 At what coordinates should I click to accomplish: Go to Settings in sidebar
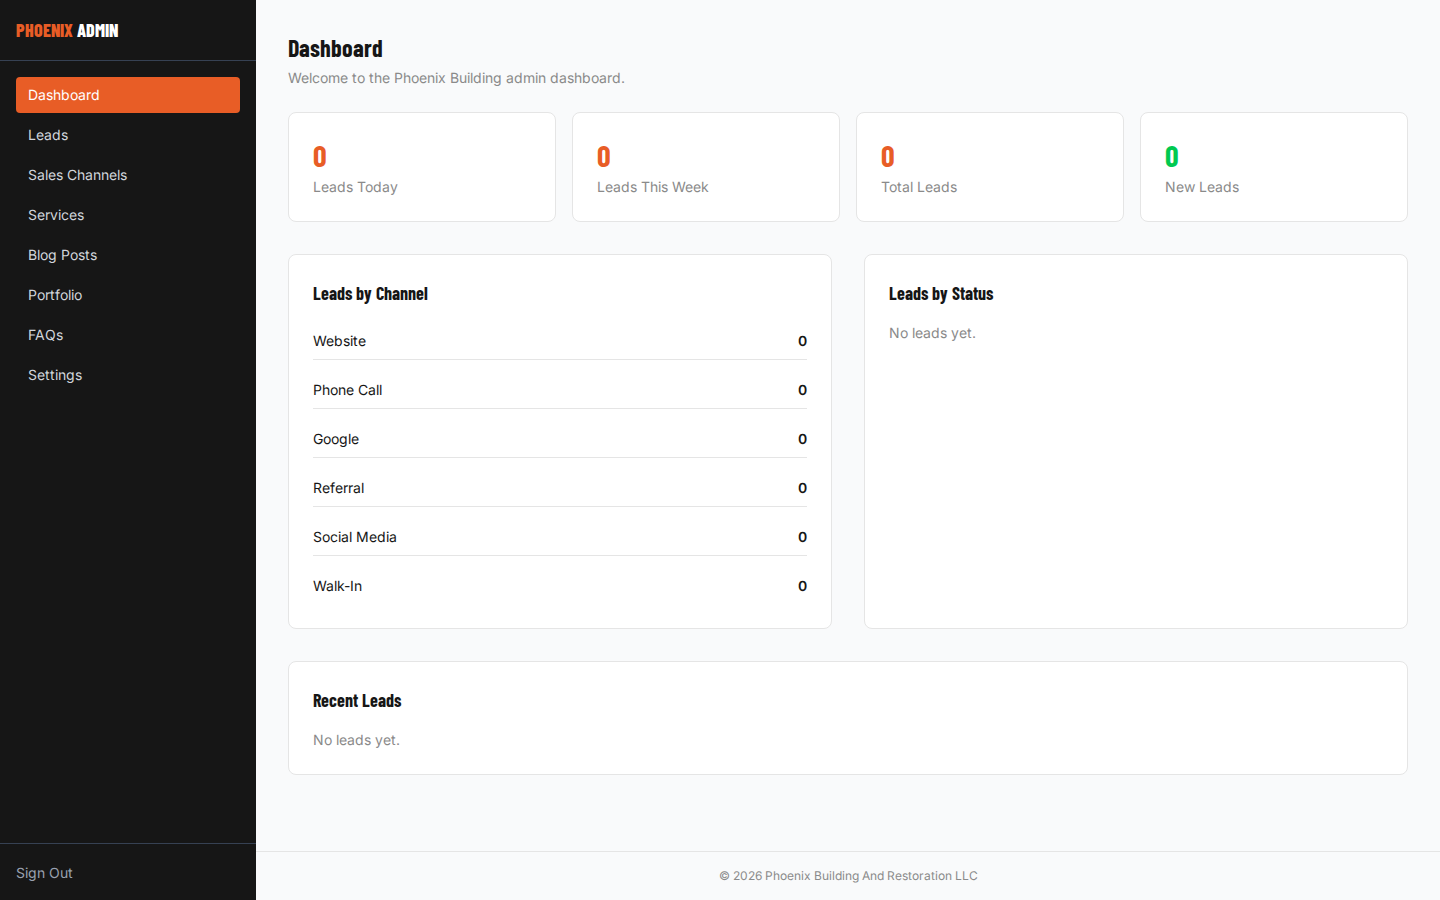128,375
